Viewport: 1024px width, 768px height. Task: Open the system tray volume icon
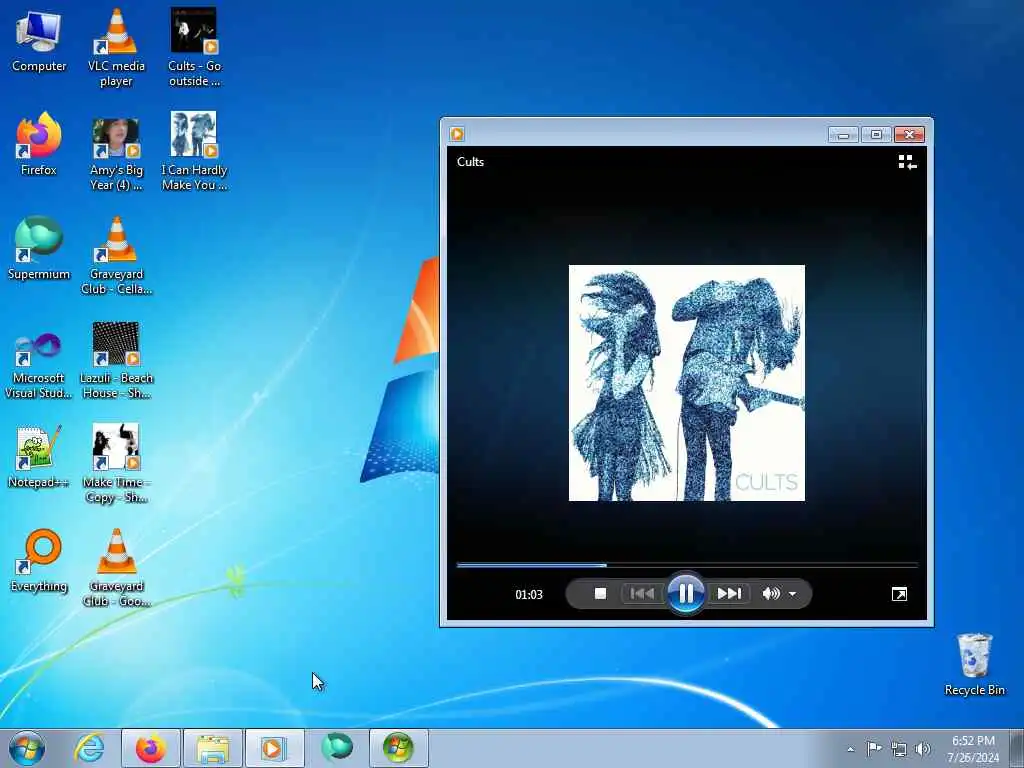[922, 749]
